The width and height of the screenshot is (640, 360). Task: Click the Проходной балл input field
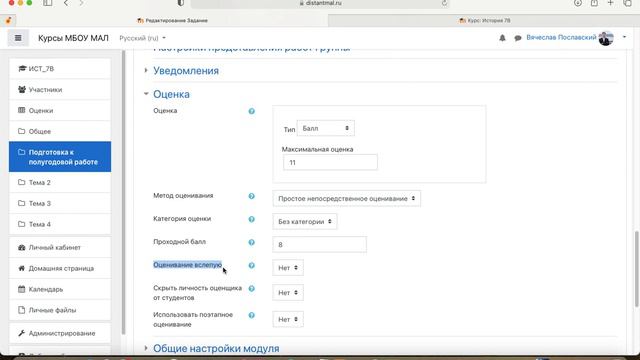[320, 244]
